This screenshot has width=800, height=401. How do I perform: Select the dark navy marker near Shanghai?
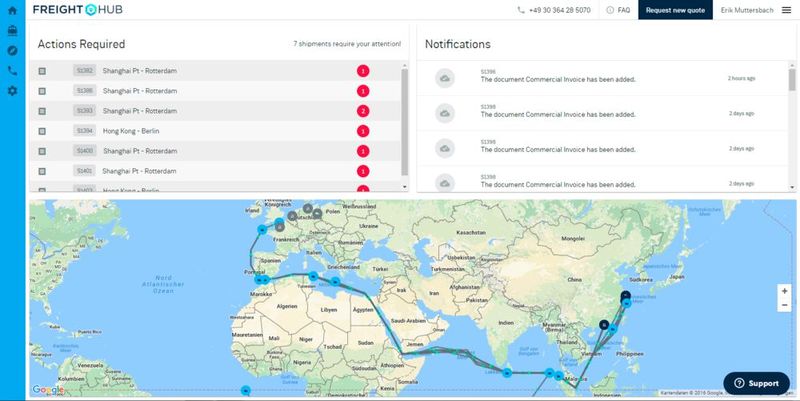[x=626, y=295]
